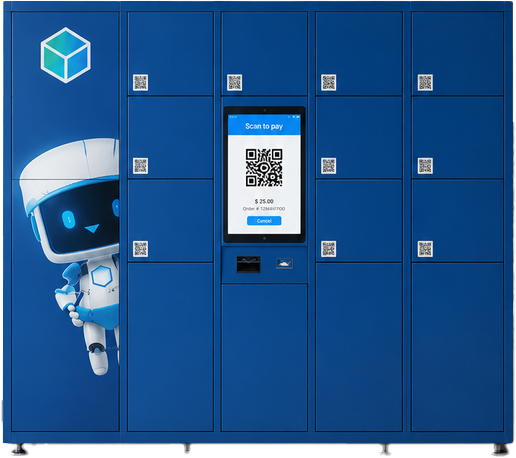
Task: Tap the hexagon badge on the robot's chest
Action: (102, 276)
